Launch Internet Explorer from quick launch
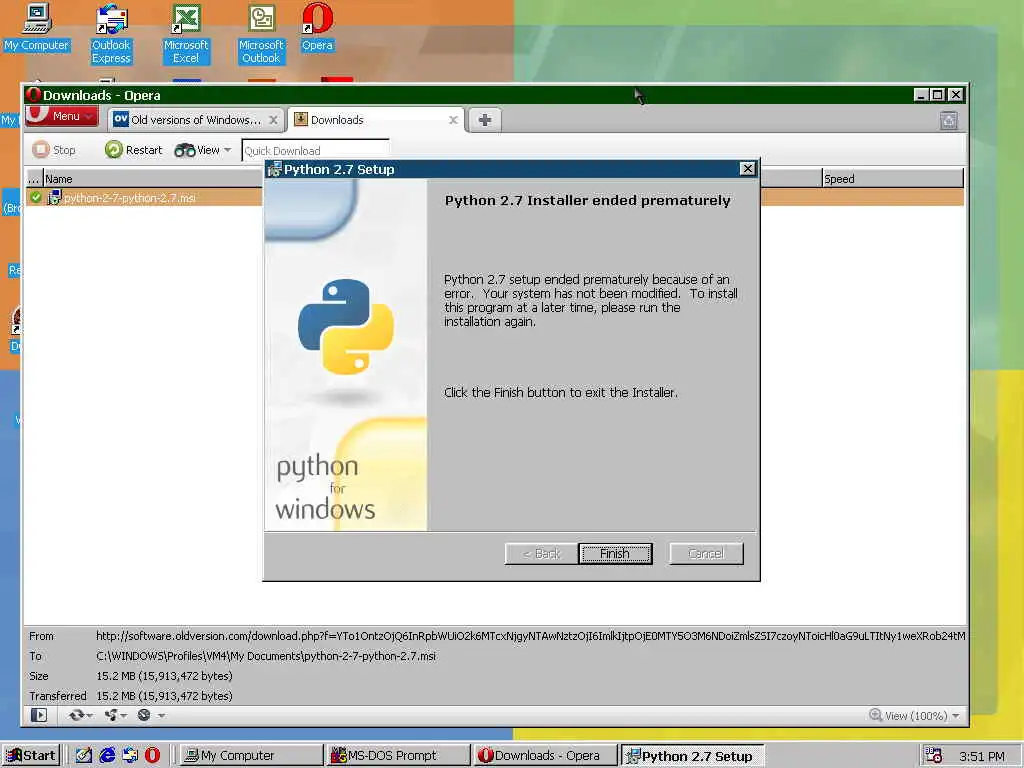This screenshot has height=768, width=1024. 107,756
